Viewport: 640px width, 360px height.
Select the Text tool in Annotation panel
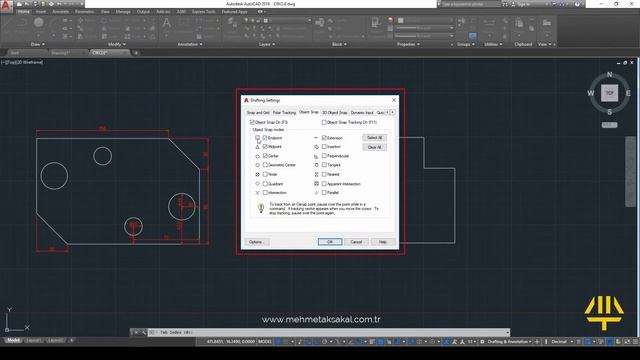[x=167, y=23]
